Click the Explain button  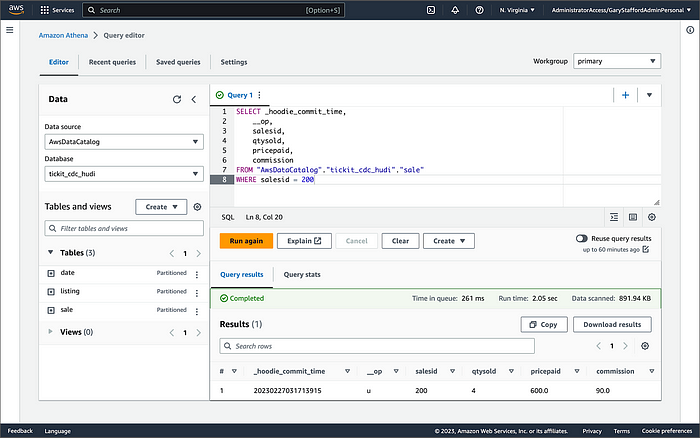point(304,241)
